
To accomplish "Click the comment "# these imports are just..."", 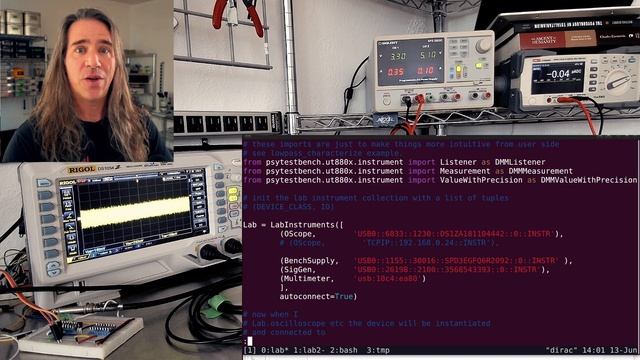I will 401,144.
